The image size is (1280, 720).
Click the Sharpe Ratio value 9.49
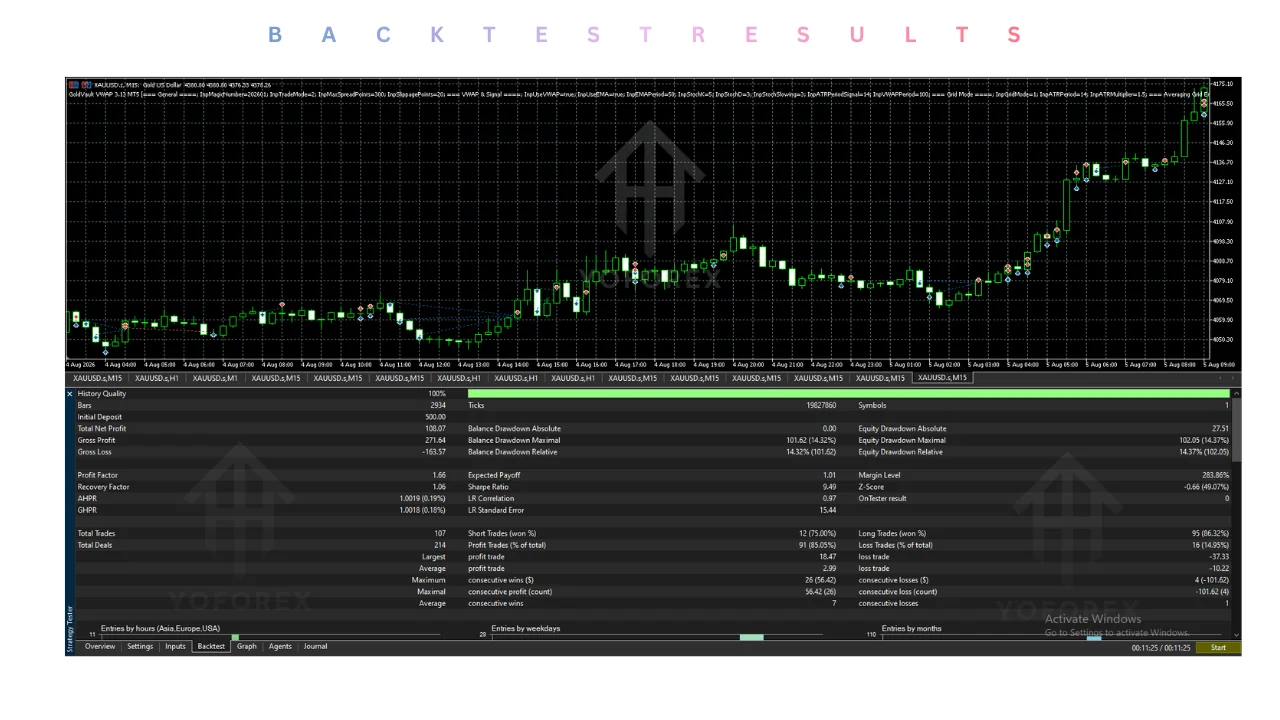[829, 487]
